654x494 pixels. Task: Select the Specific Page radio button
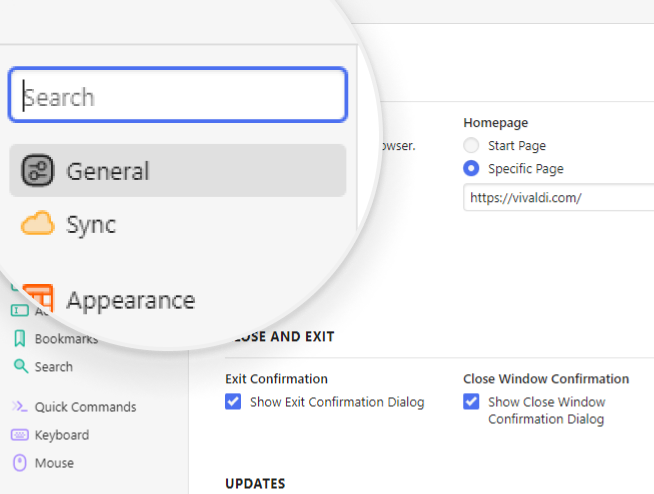pos(471,168)
